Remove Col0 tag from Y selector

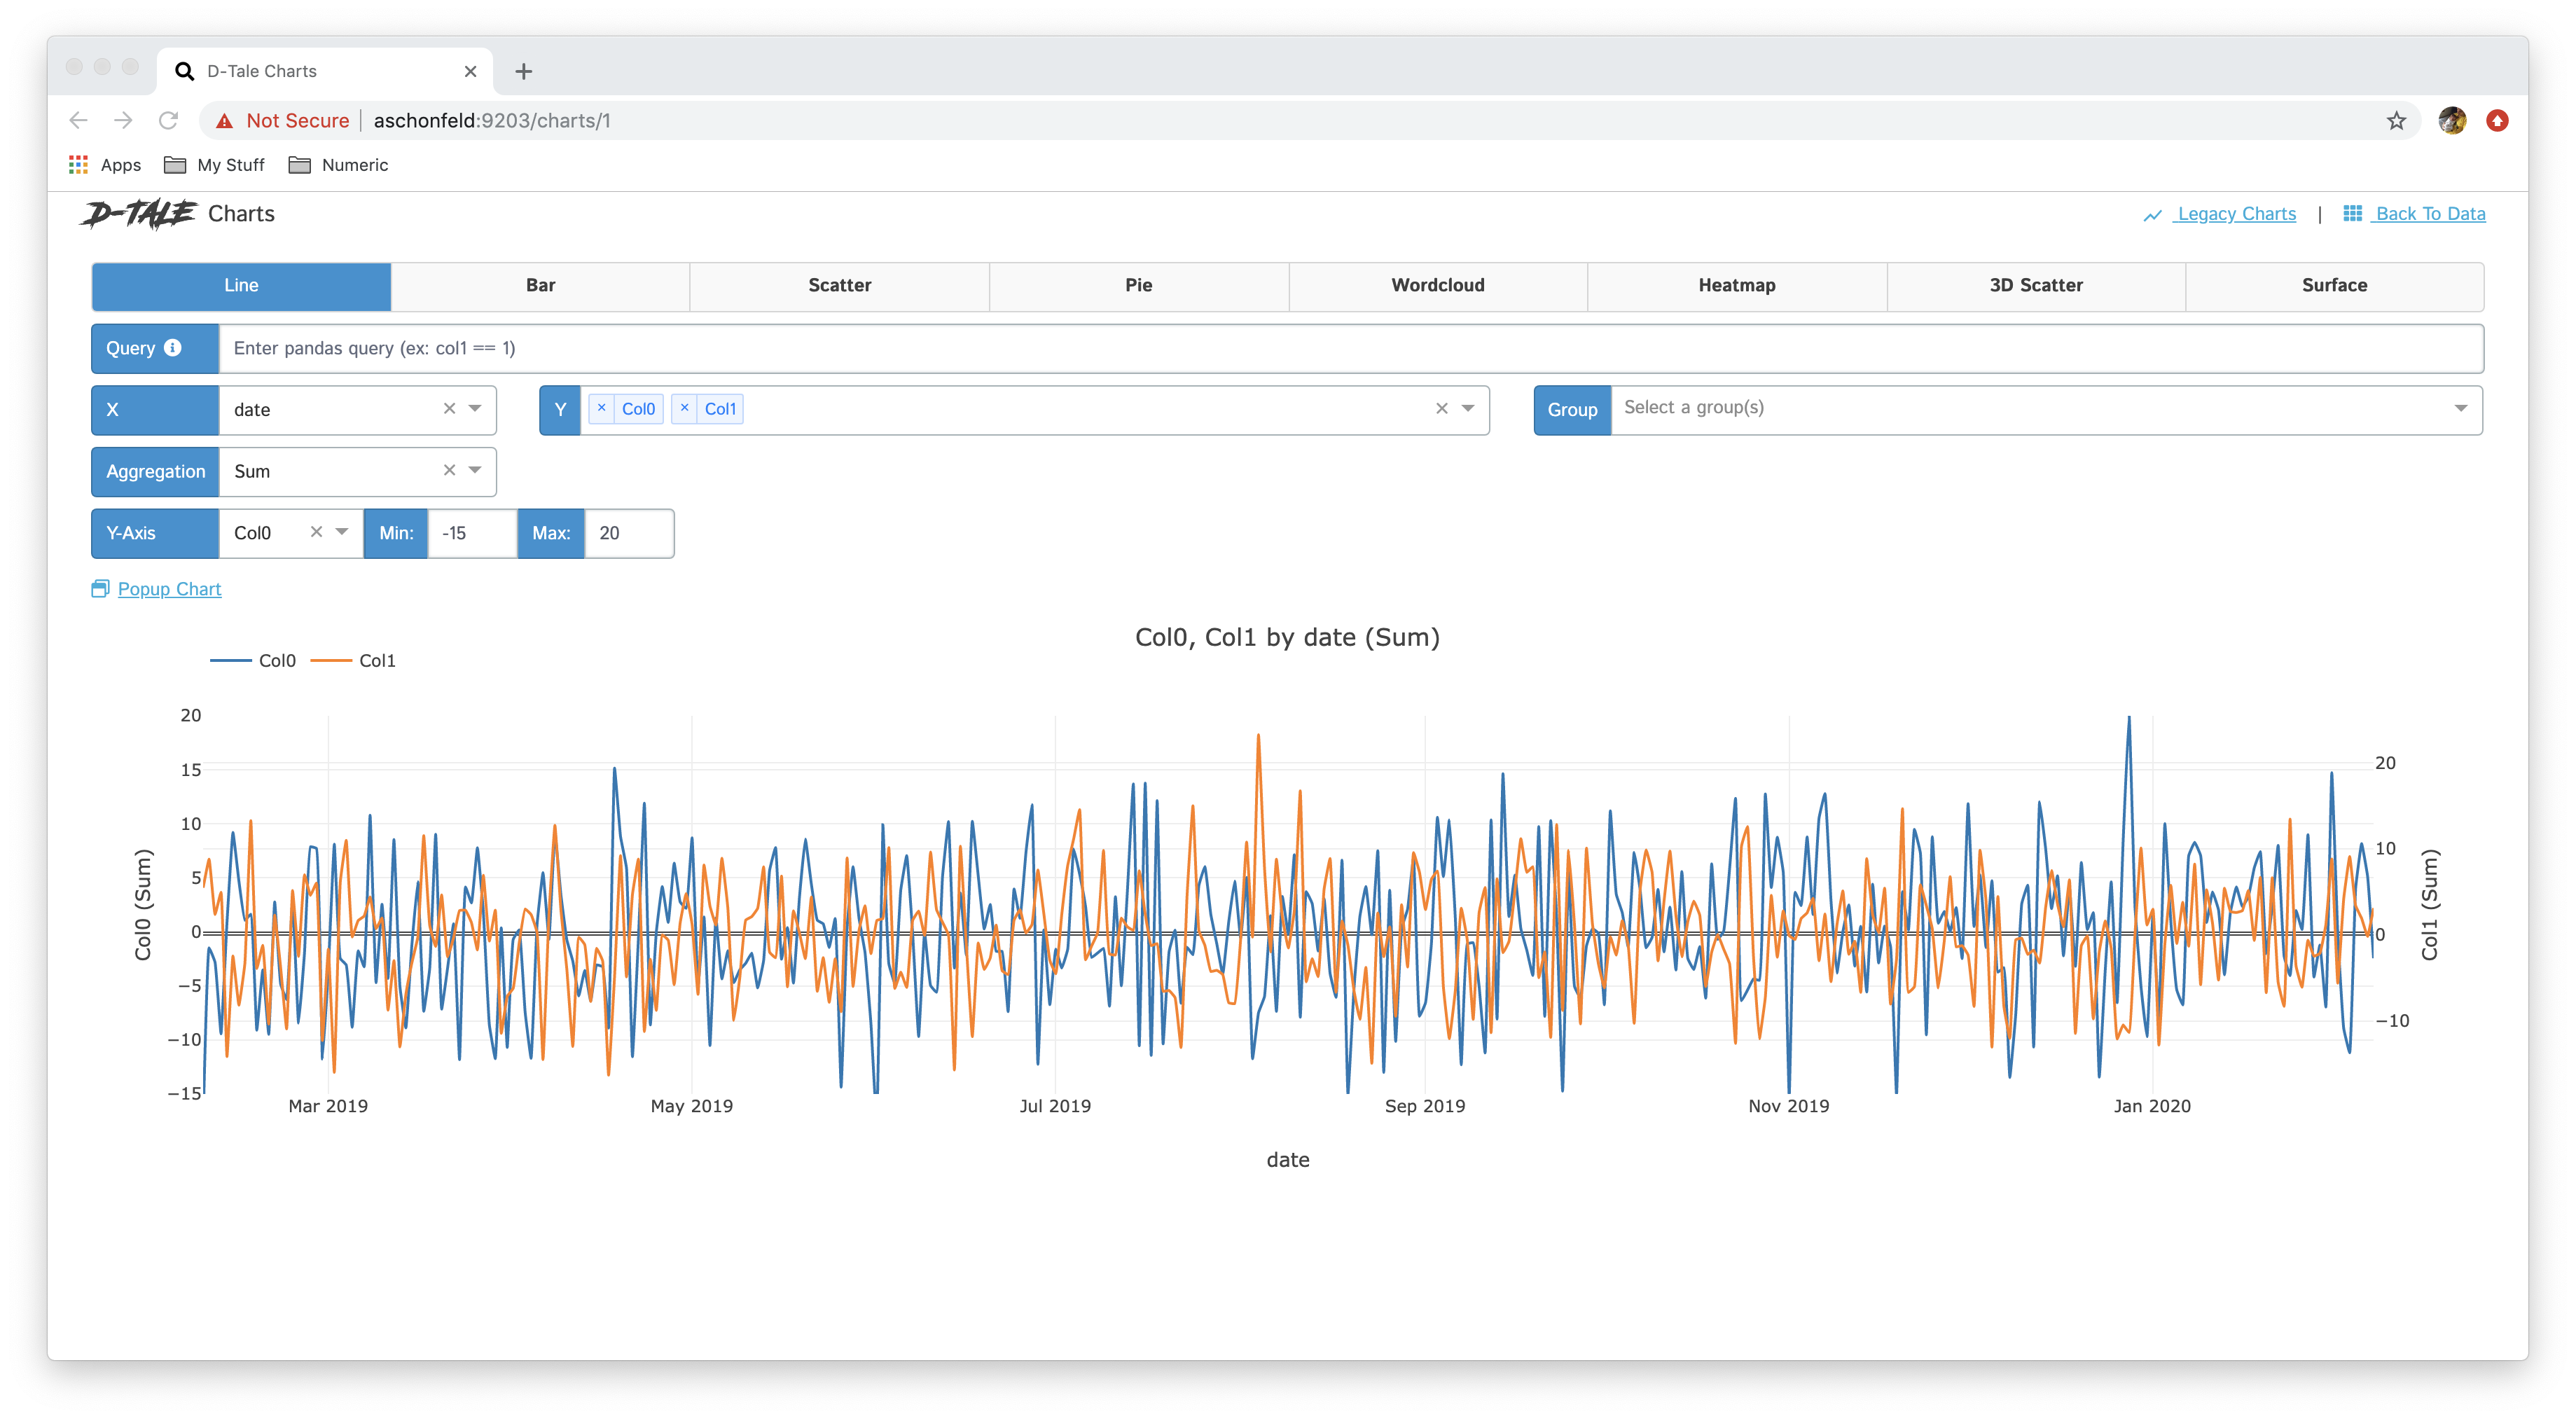pos(601,408)
